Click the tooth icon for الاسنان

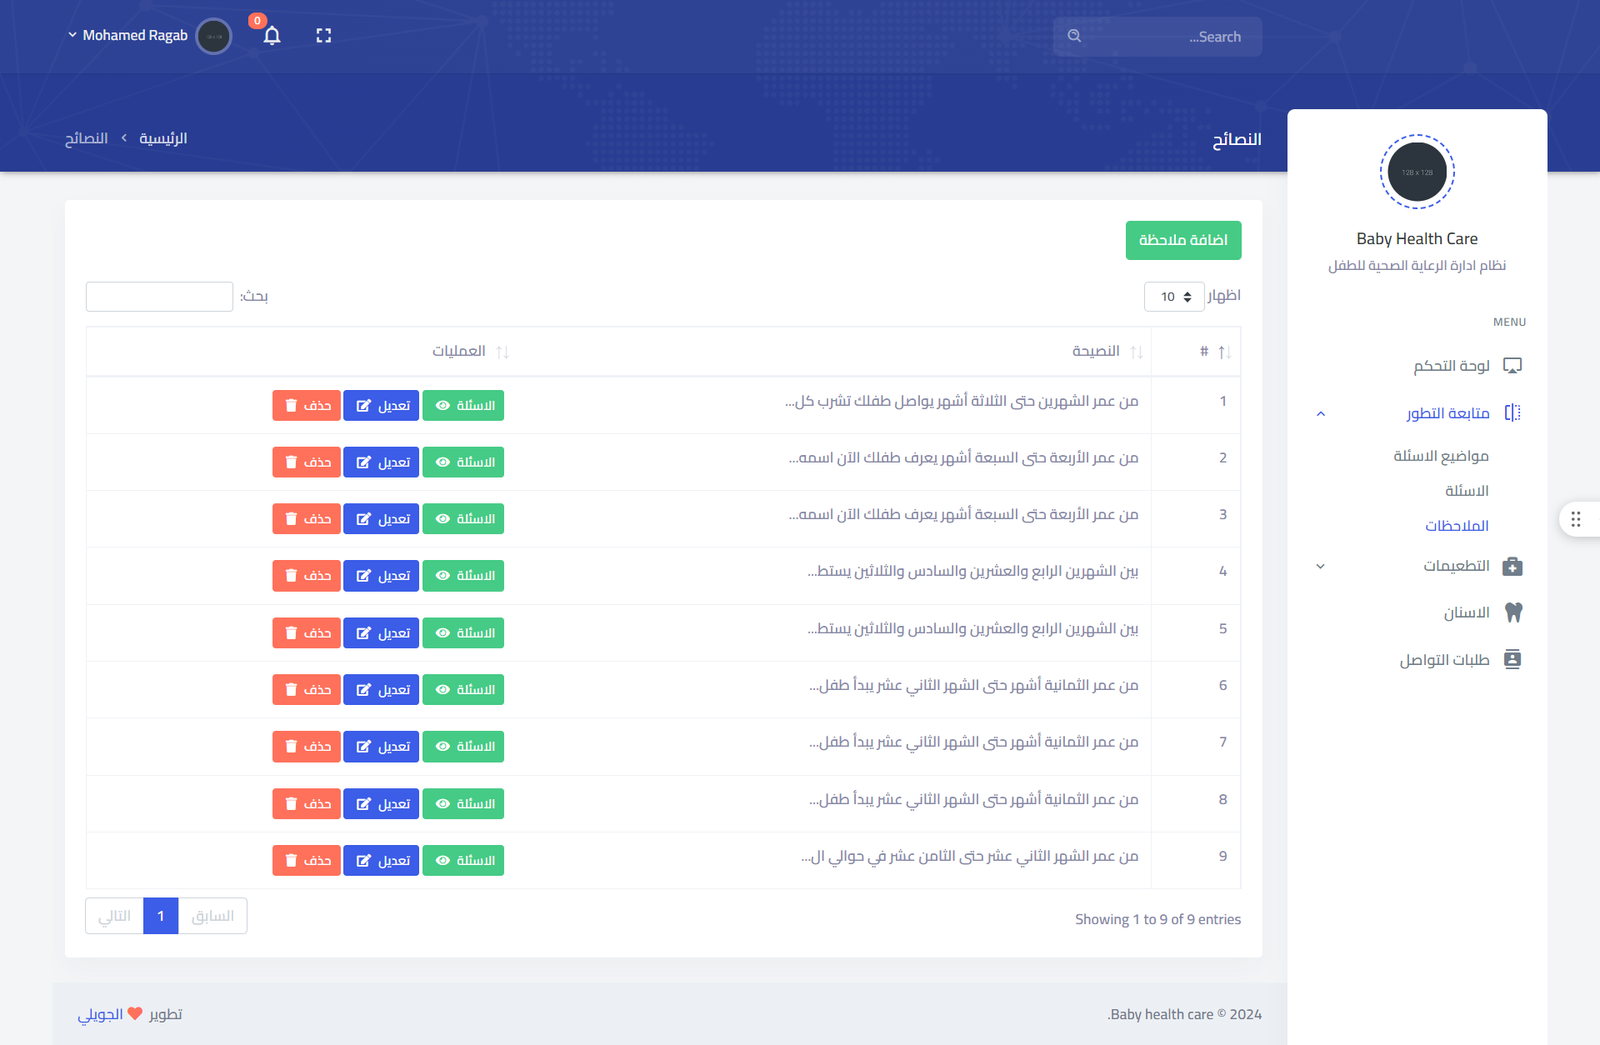1513,612
